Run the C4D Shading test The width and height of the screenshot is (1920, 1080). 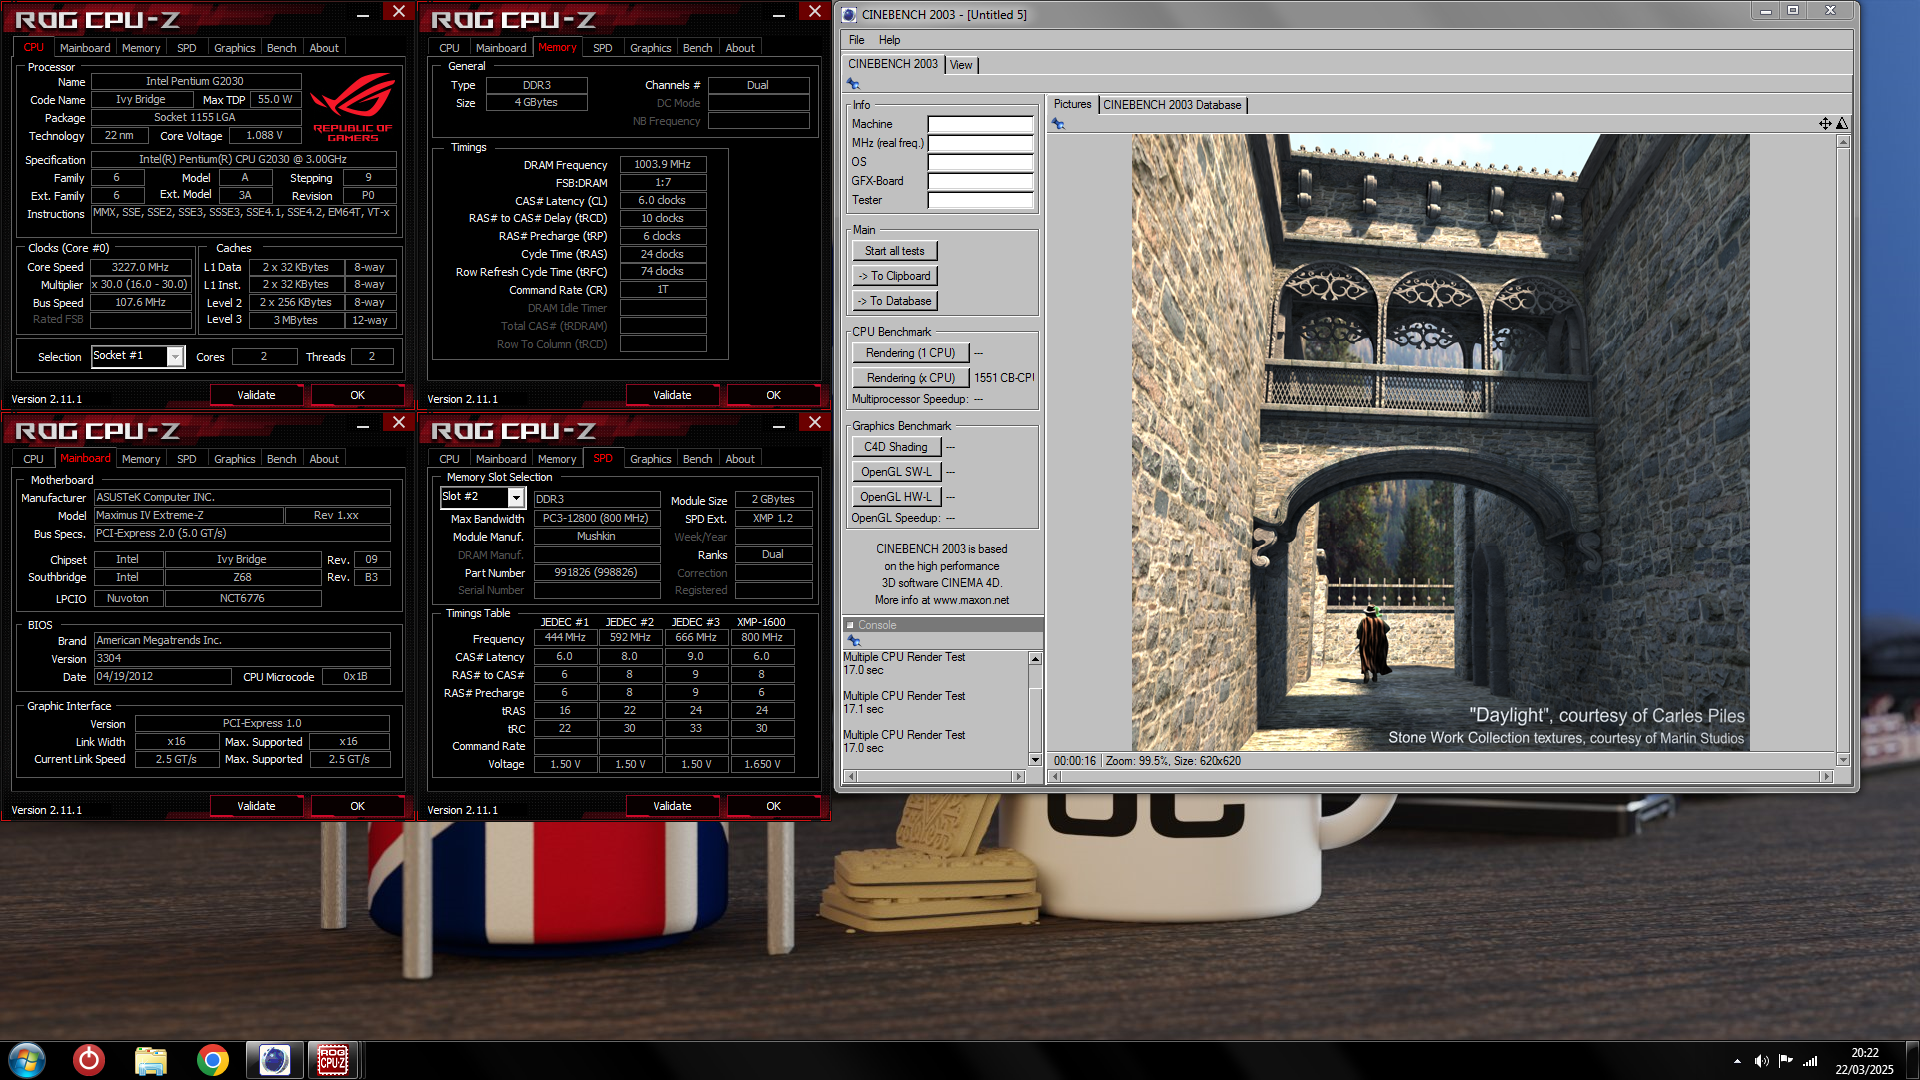click(896, 447)
